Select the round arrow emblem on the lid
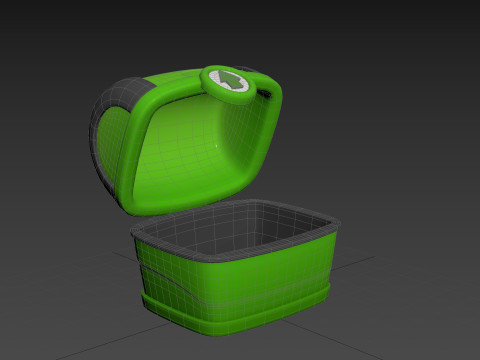Image resolution: width=480 pixels, height=360 pixels. pos(228,84)
